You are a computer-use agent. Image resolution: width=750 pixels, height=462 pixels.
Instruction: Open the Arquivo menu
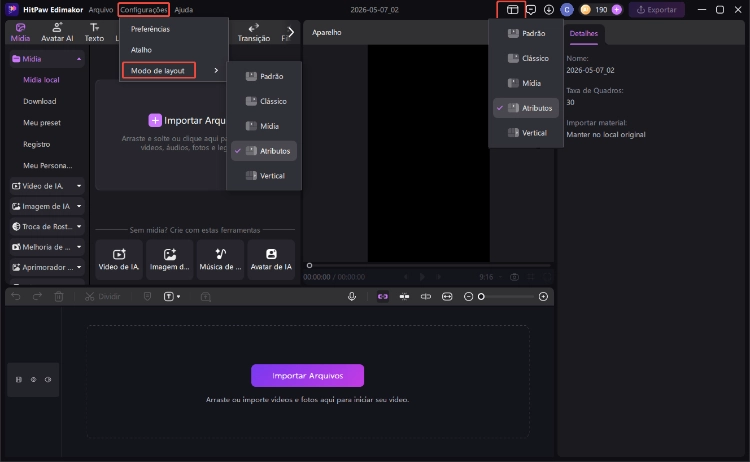pos(100,10)
